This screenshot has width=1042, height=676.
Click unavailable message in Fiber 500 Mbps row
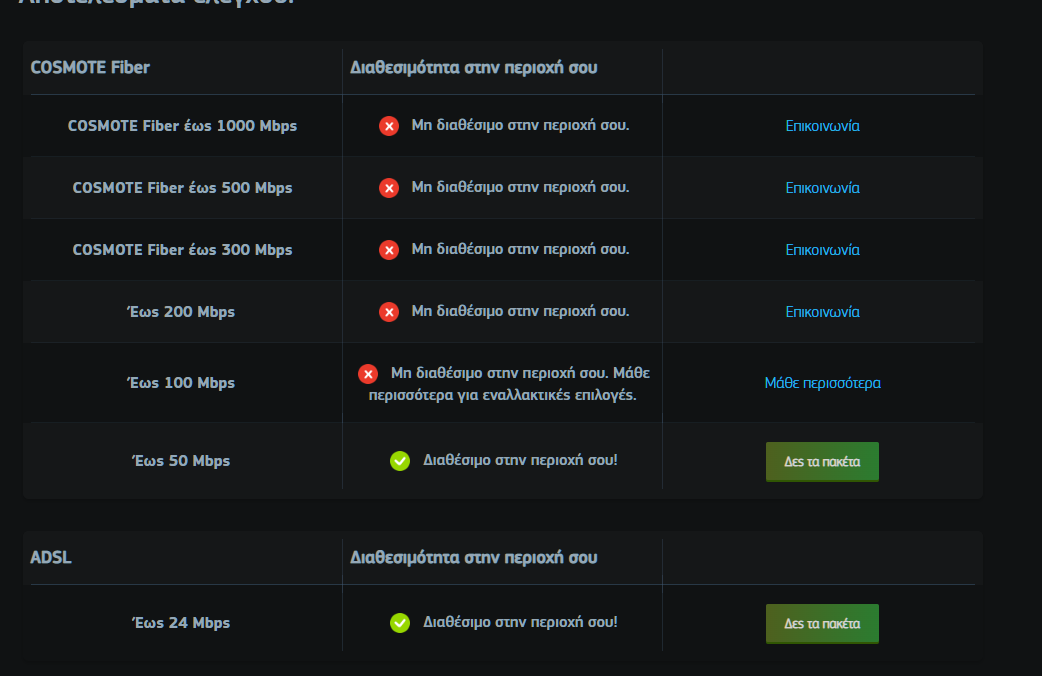[x=520, y=187]
